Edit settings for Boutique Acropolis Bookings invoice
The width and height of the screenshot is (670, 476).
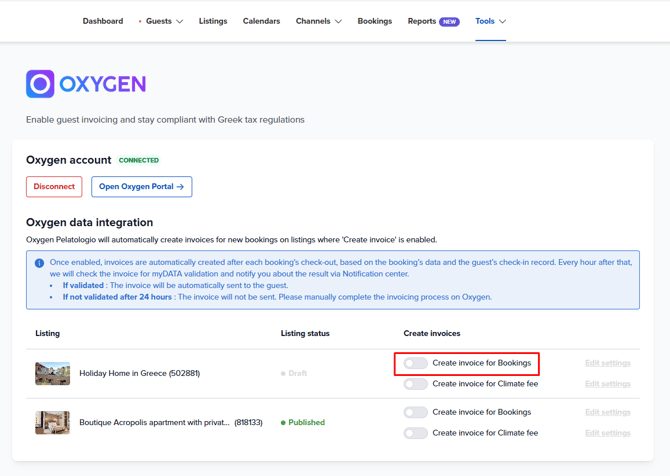(x=608, y=412)
